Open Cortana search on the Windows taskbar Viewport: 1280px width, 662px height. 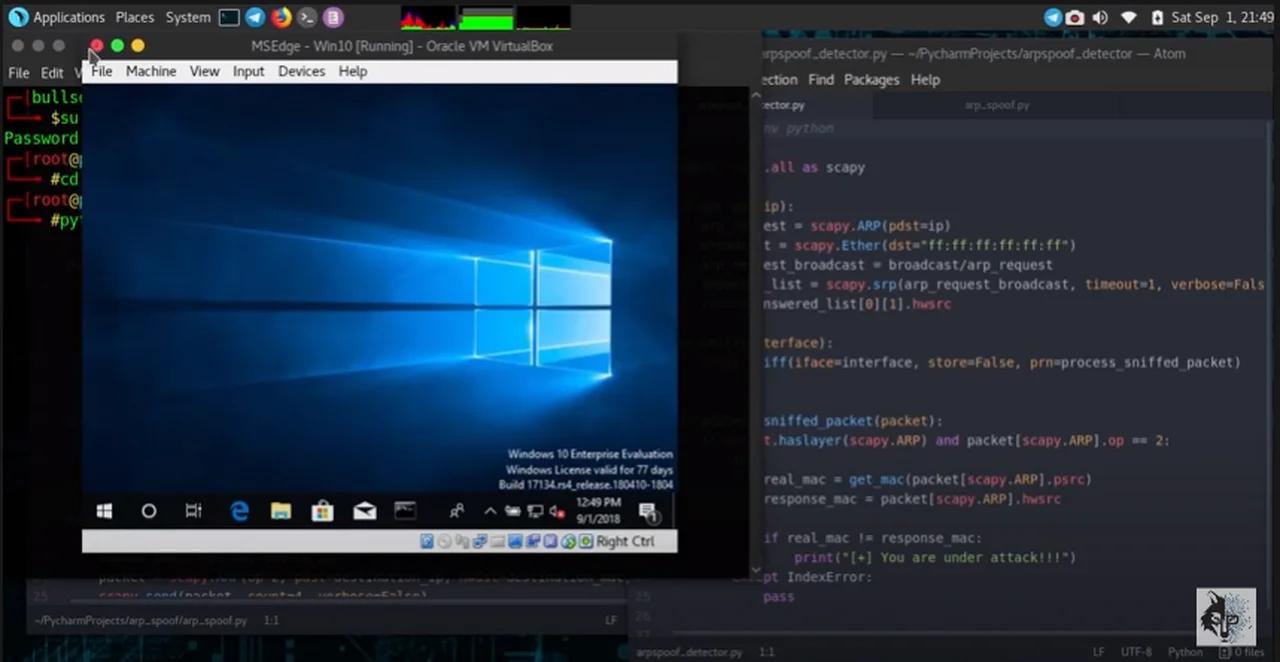[x=148, y=511]
